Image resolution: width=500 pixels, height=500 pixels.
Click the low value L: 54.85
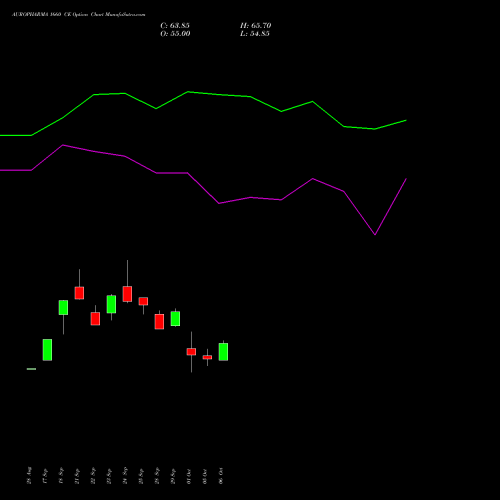point(255,34)
